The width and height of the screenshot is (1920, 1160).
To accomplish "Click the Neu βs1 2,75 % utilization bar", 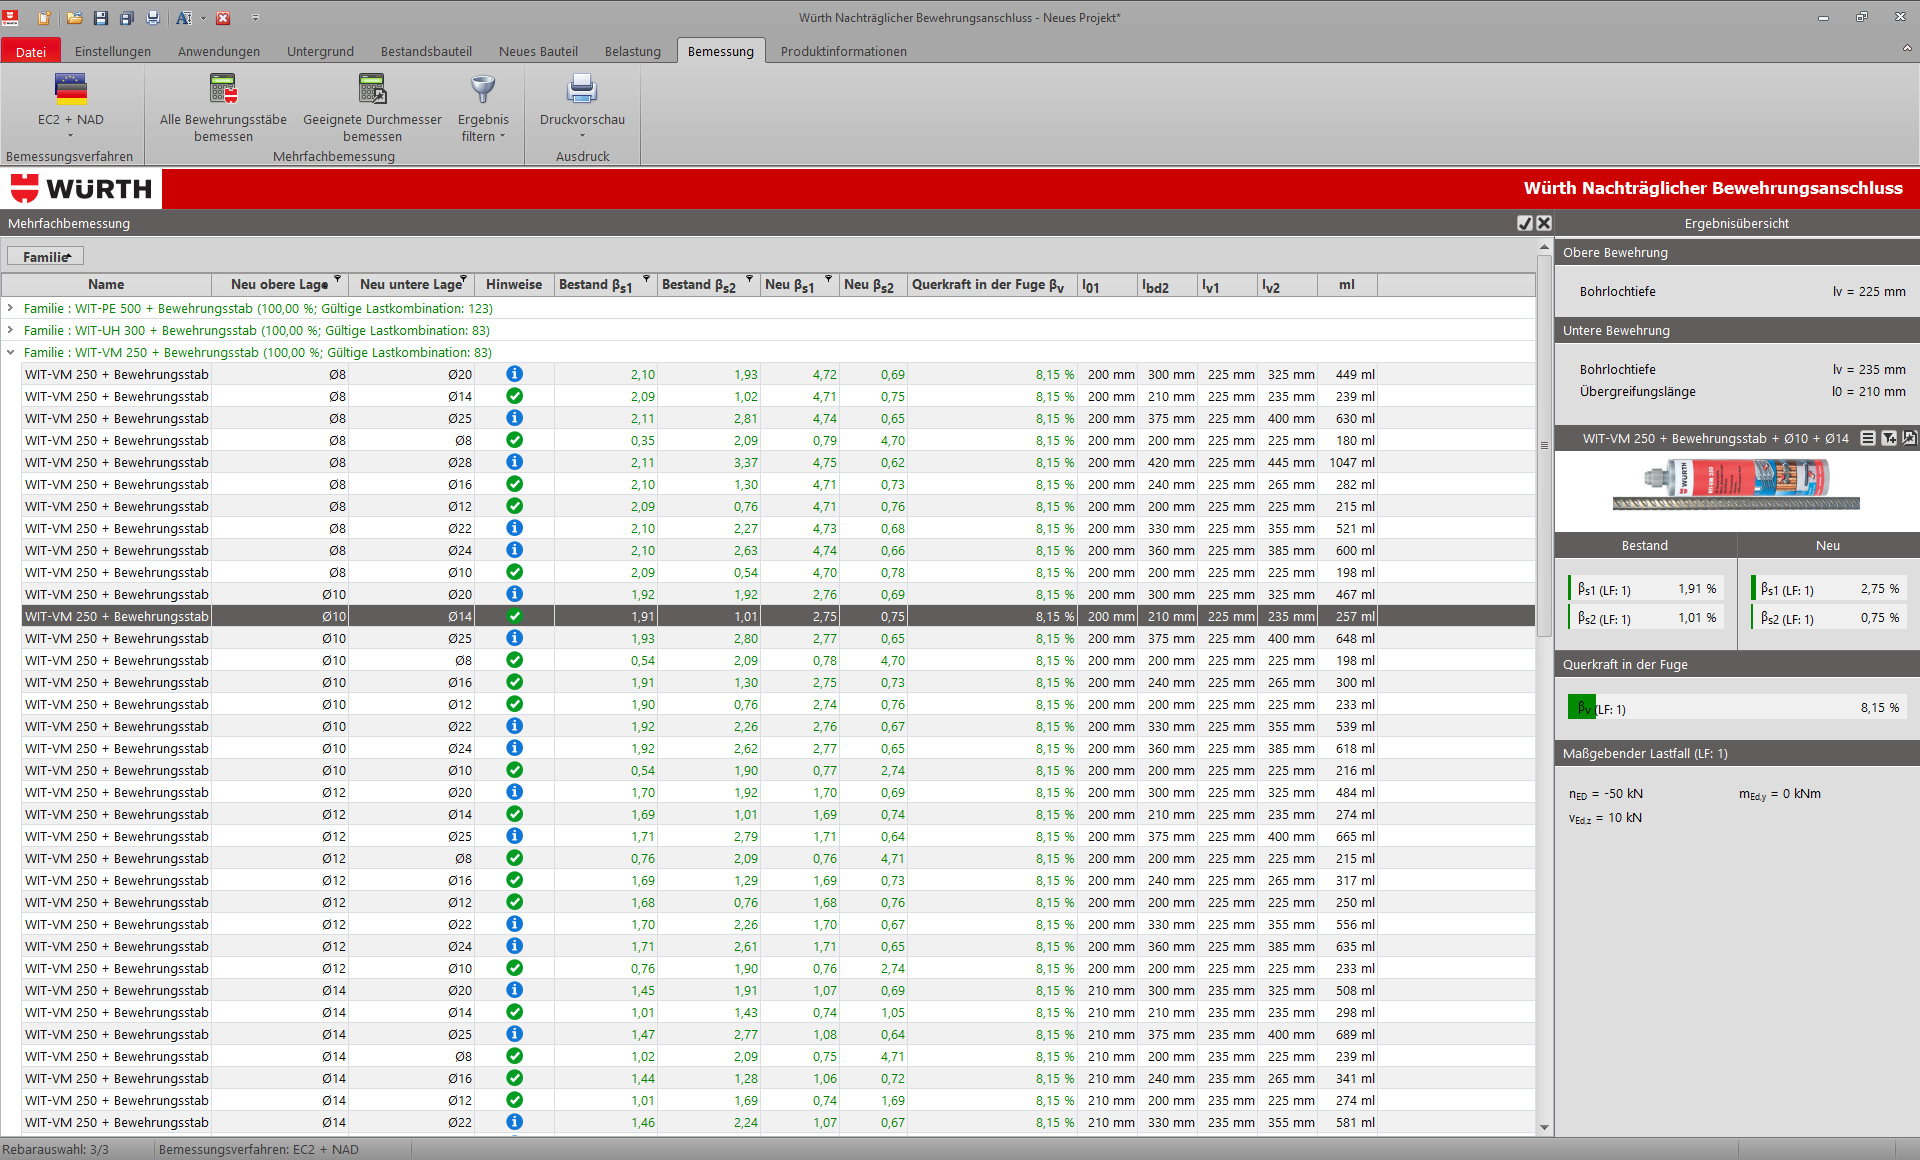I will coord(1829,589).
